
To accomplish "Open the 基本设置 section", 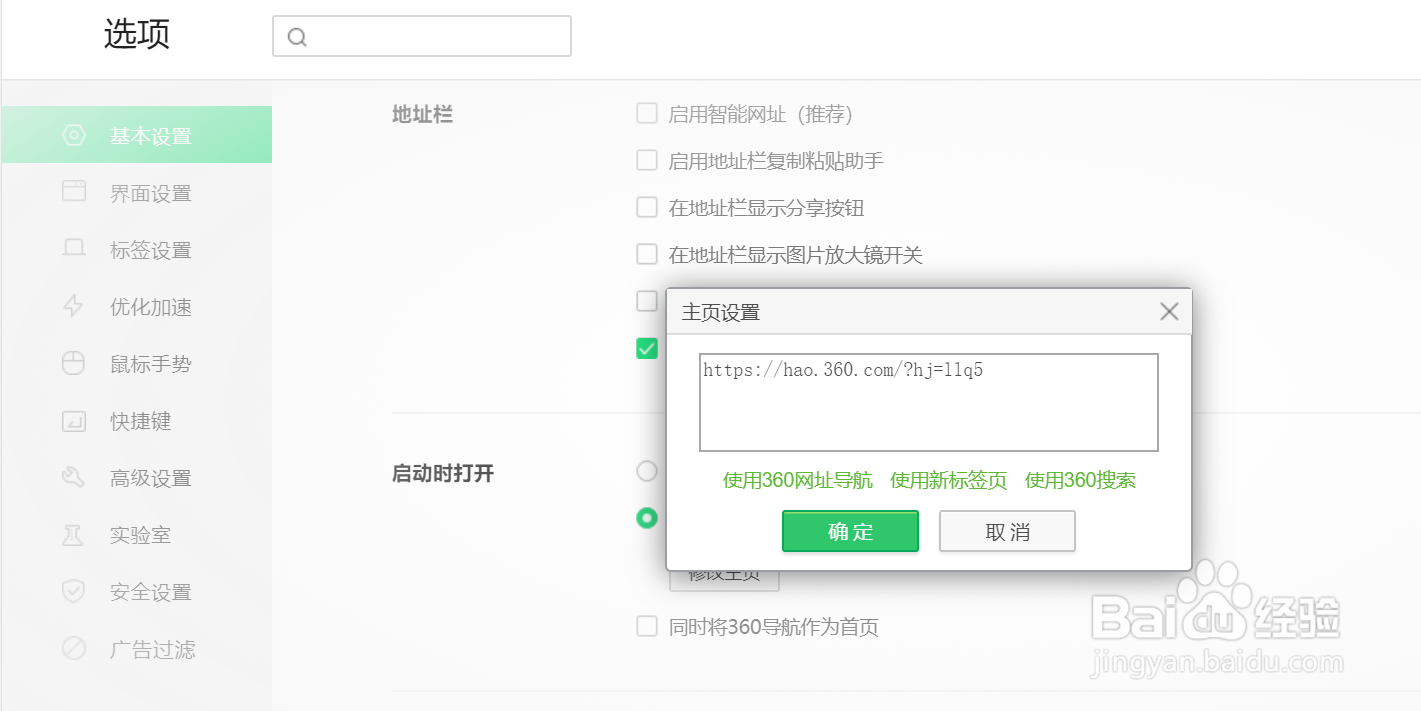I will 136,135.
